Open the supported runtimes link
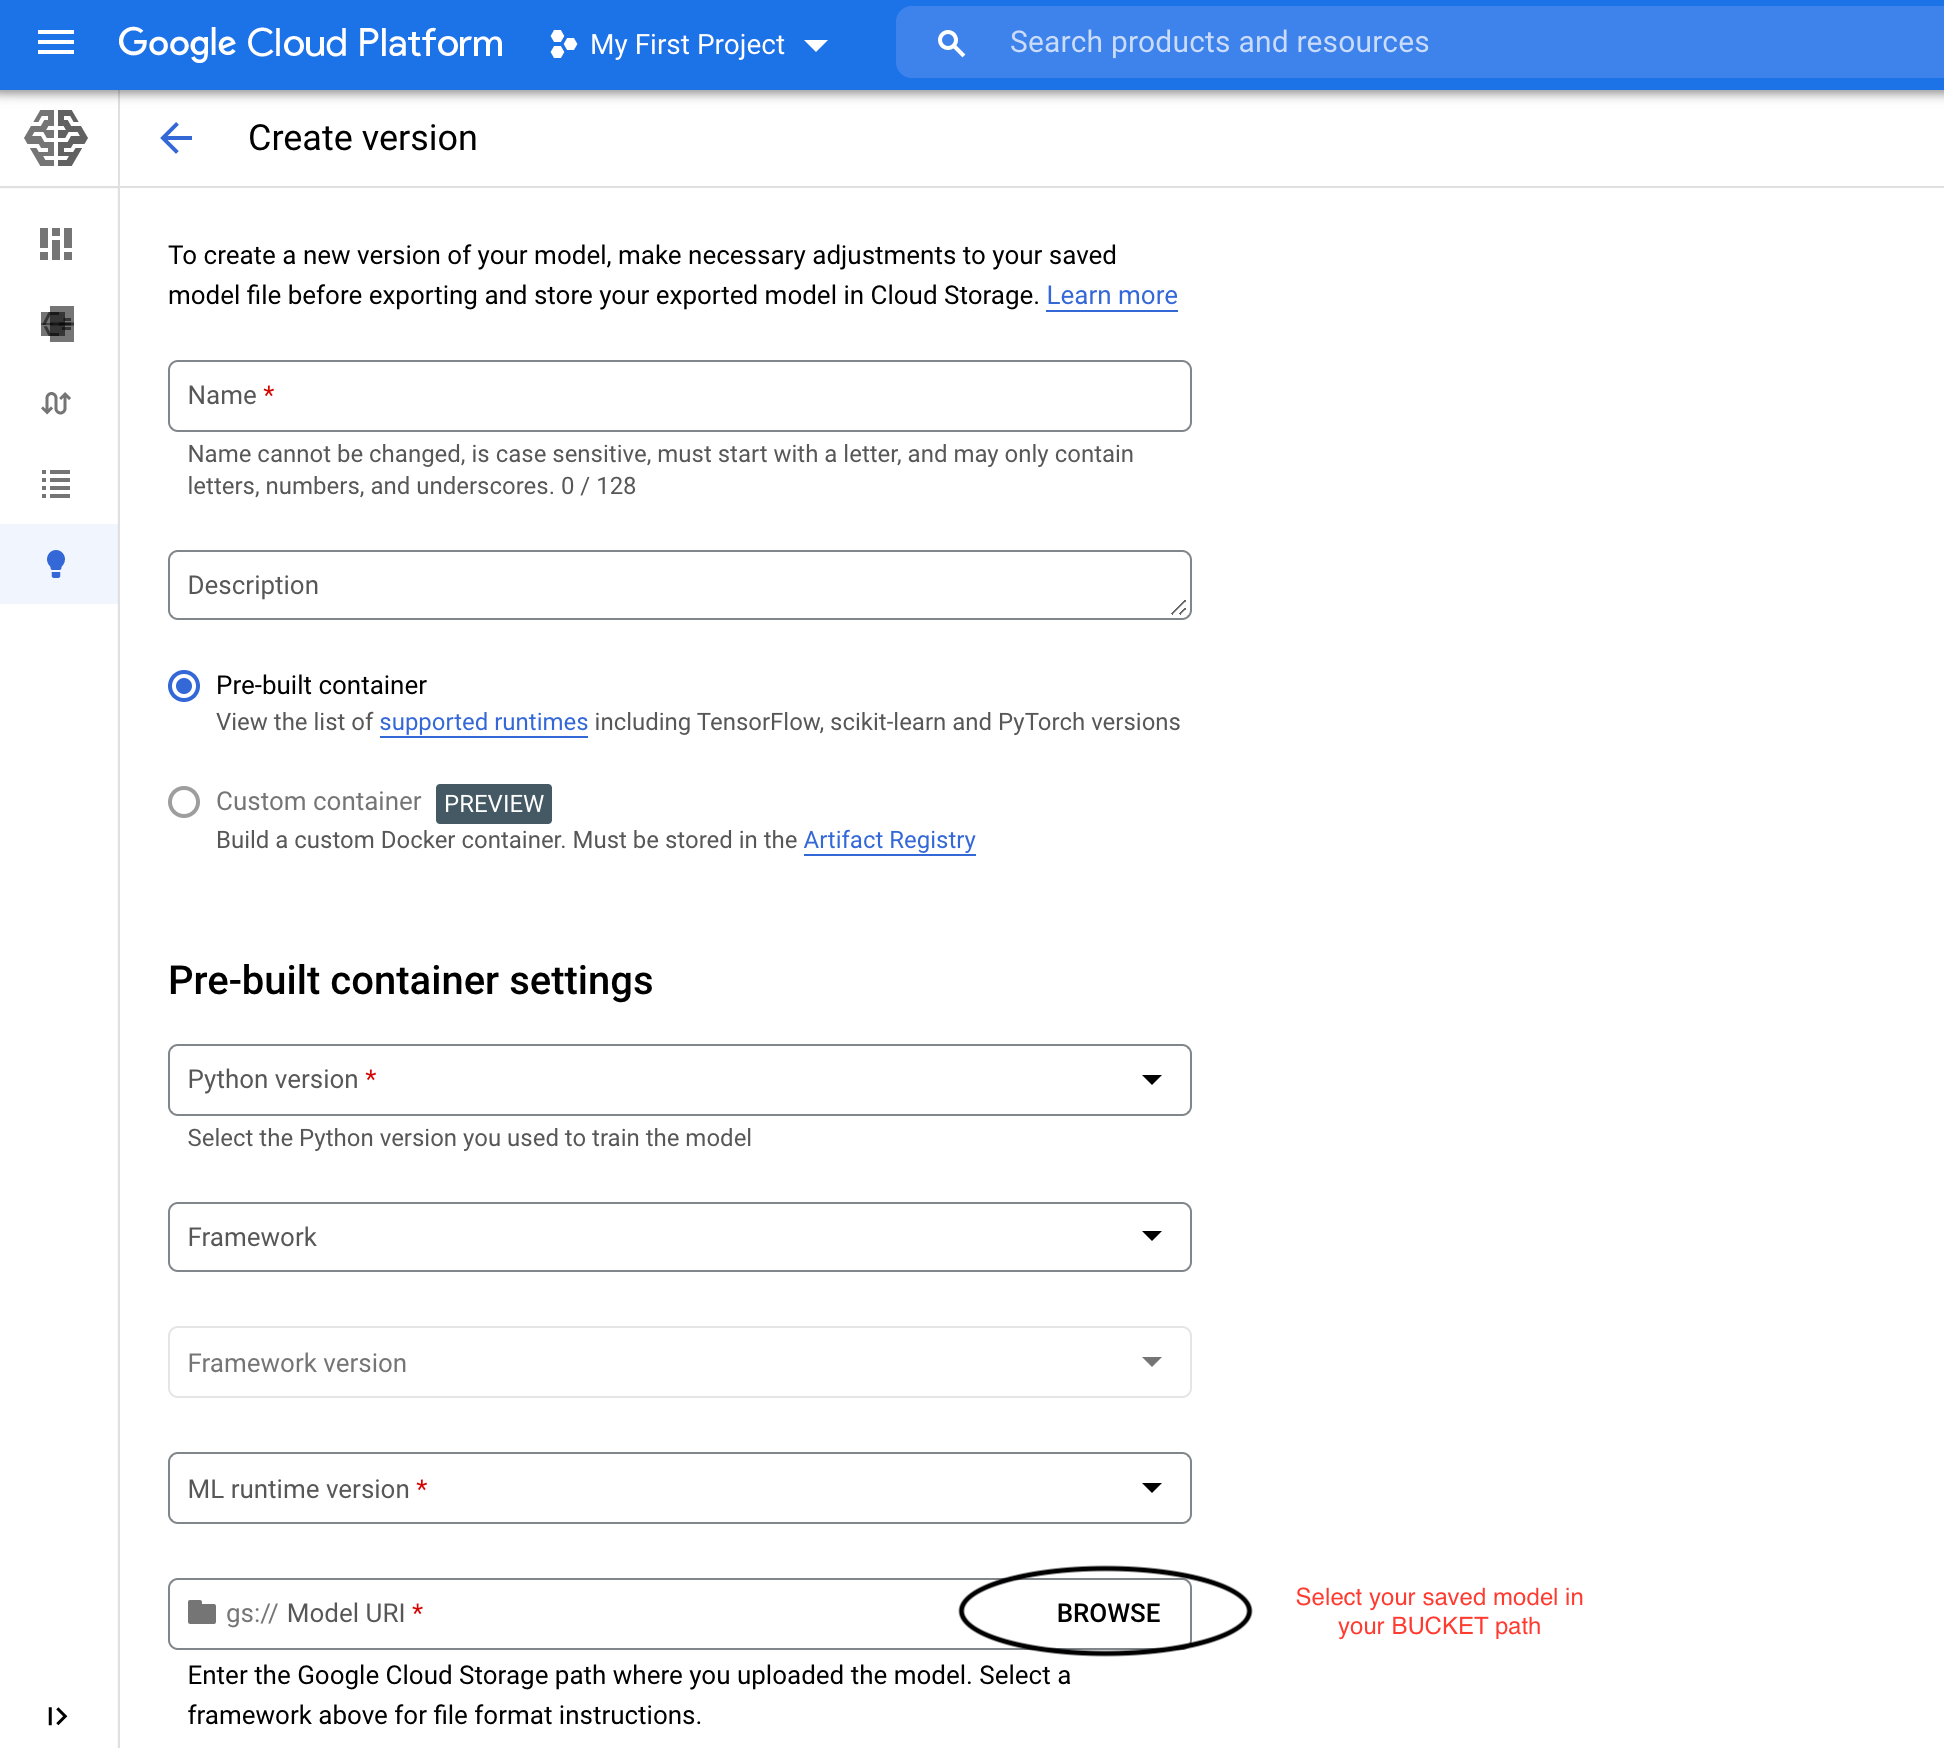The image size is (1944, 1748). 483,722
